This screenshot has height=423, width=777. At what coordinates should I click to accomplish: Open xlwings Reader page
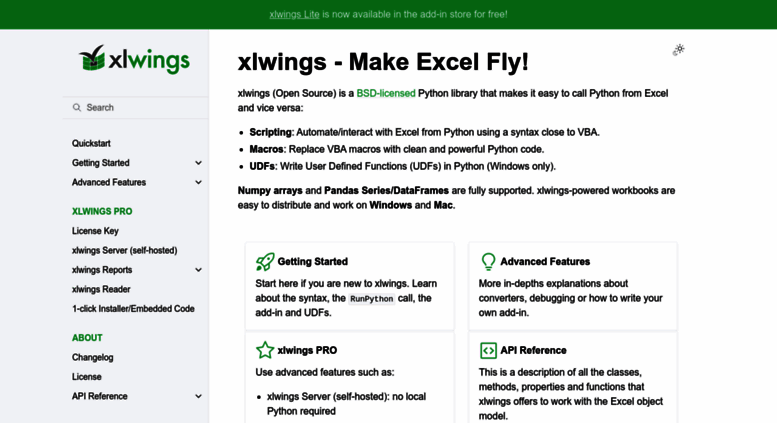tap(101, 289)
